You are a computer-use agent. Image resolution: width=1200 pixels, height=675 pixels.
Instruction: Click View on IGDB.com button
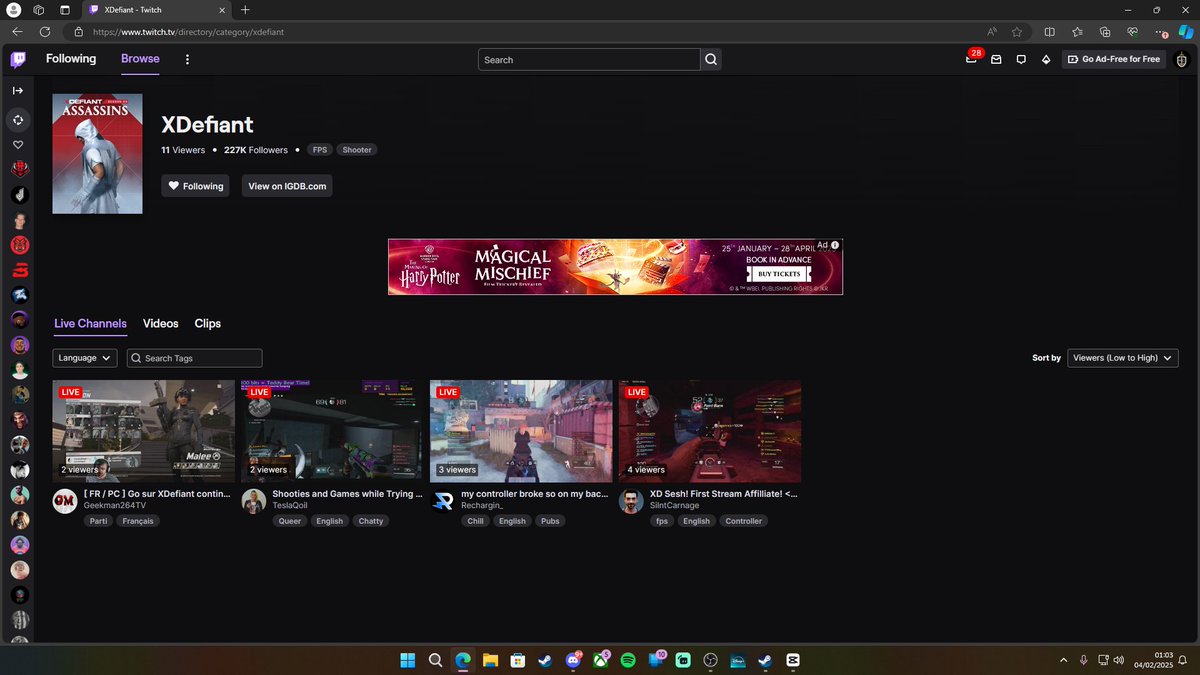point(287,186)
